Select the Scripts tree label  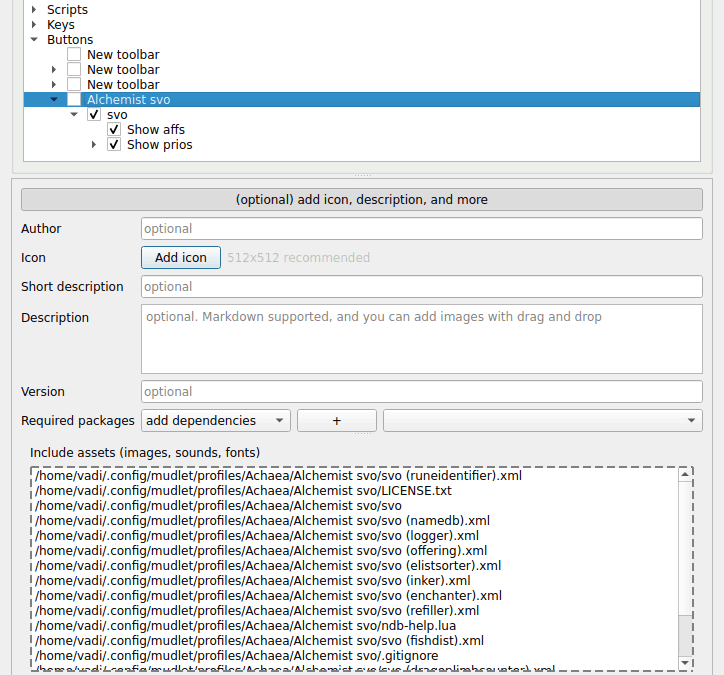click(x=67, y=9)
